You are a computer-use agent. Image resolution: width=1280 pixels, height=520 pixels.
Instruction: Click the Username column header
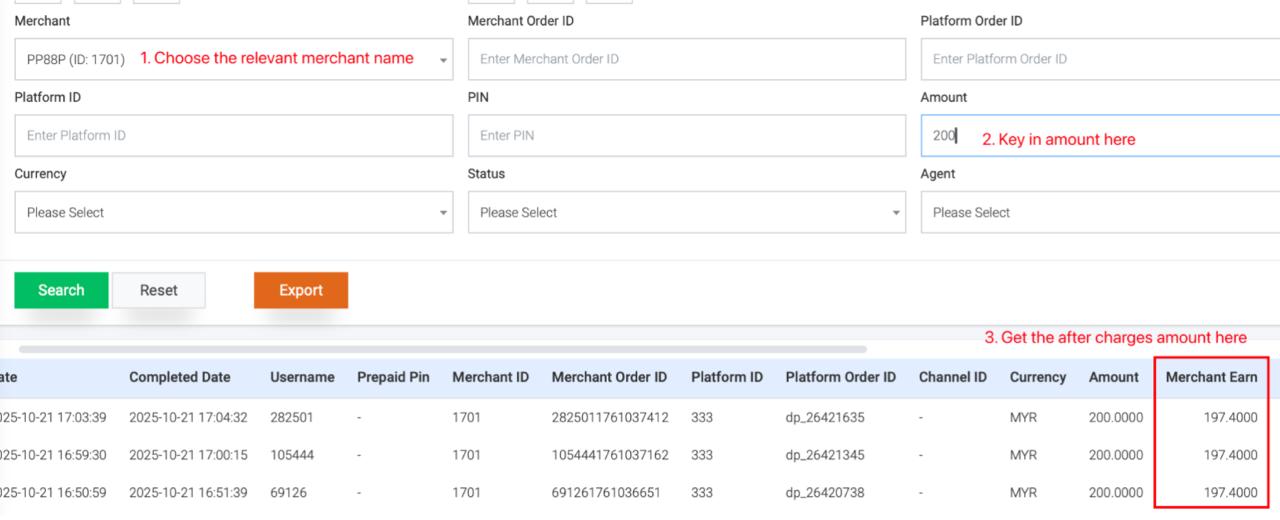tap(302, 377)
